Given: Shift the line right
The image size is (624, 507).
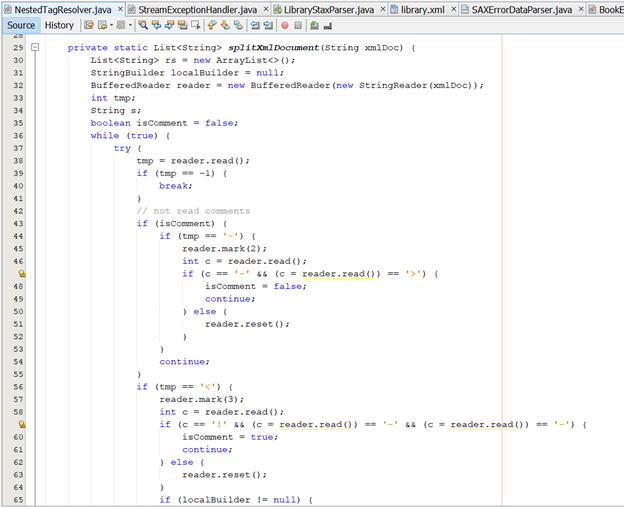Looking at the screenshot, I should [x=268, y=25].
